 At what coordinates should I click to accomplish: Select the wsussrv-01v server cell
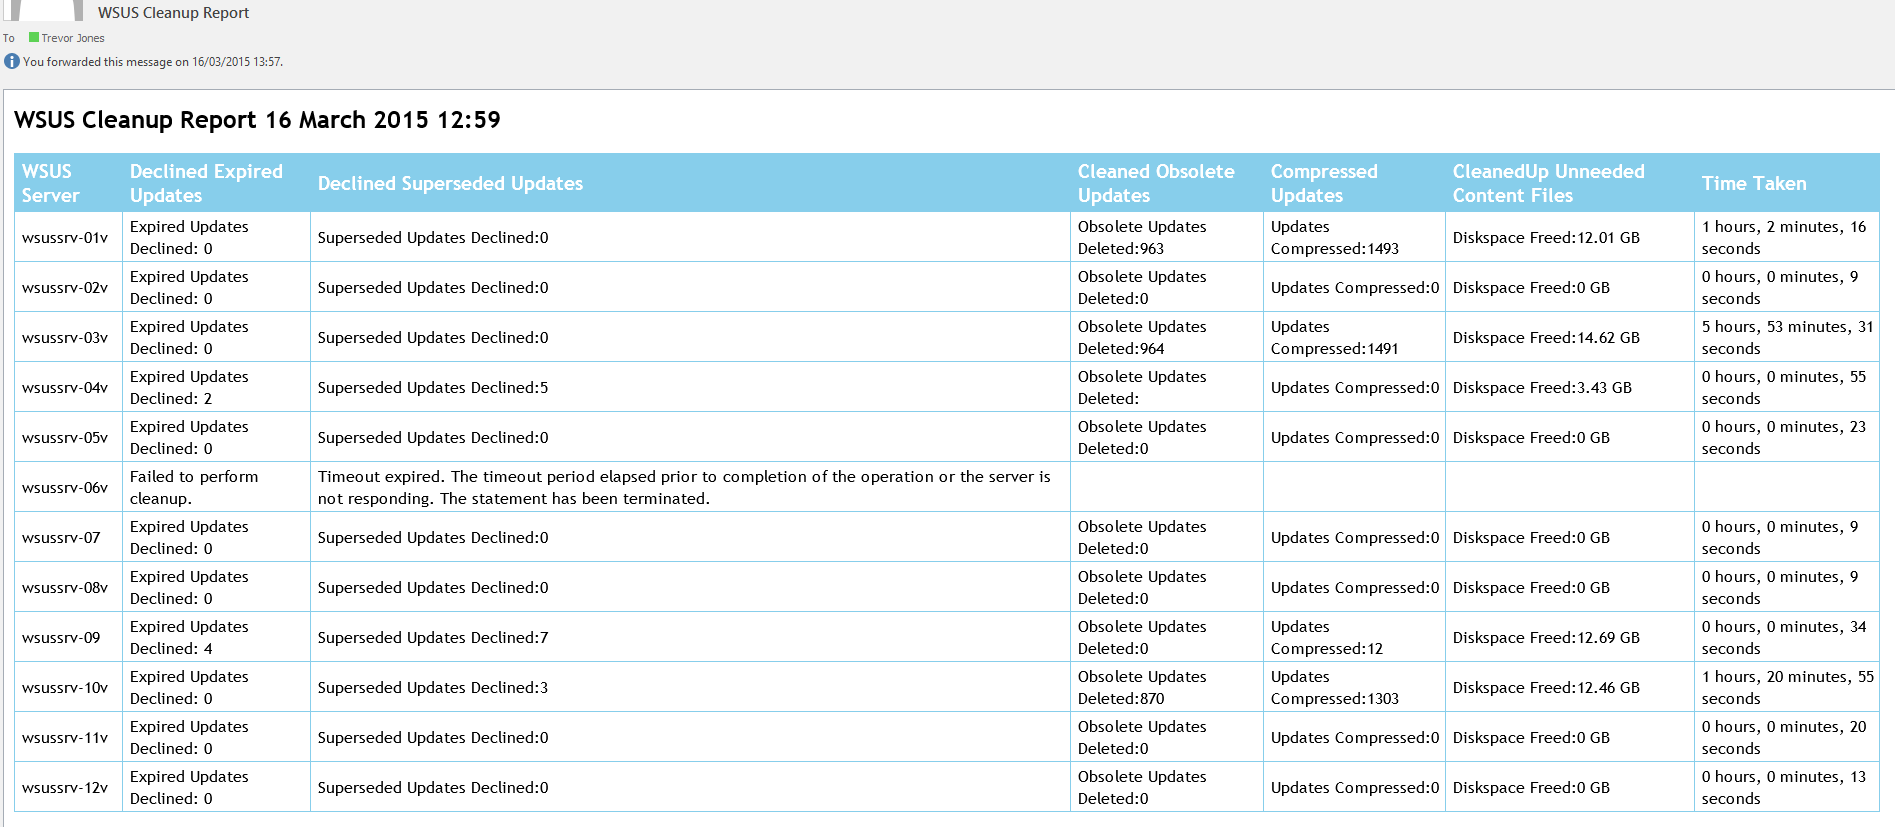[x=65, y=238]
